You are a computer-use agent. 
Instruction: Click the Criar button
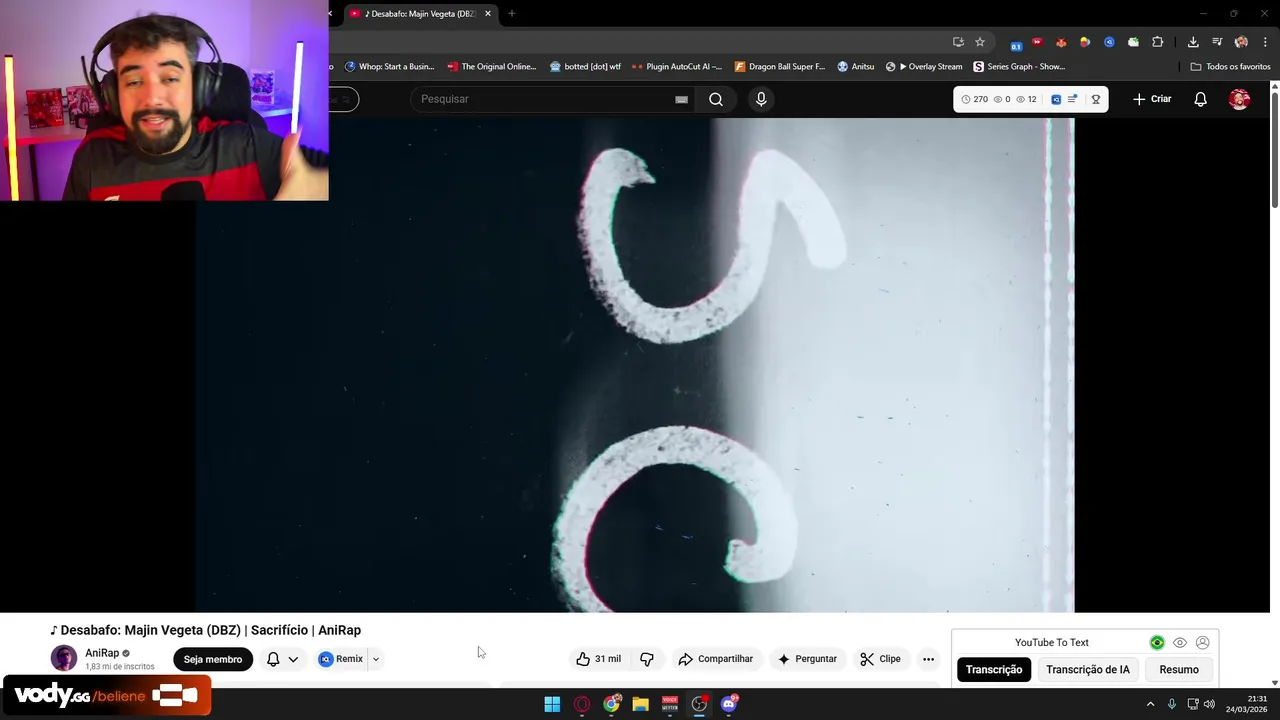pos(1152,99)
